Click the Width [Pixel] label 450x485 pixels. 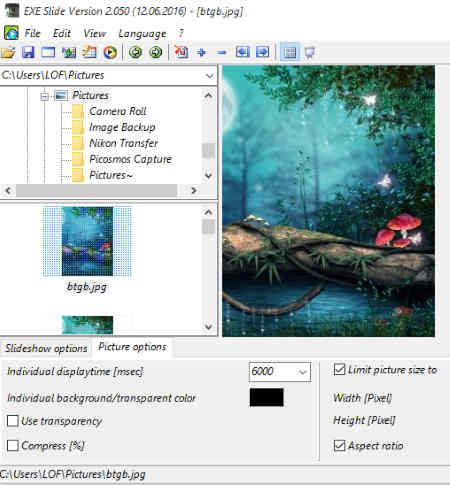tap(362, 398)
